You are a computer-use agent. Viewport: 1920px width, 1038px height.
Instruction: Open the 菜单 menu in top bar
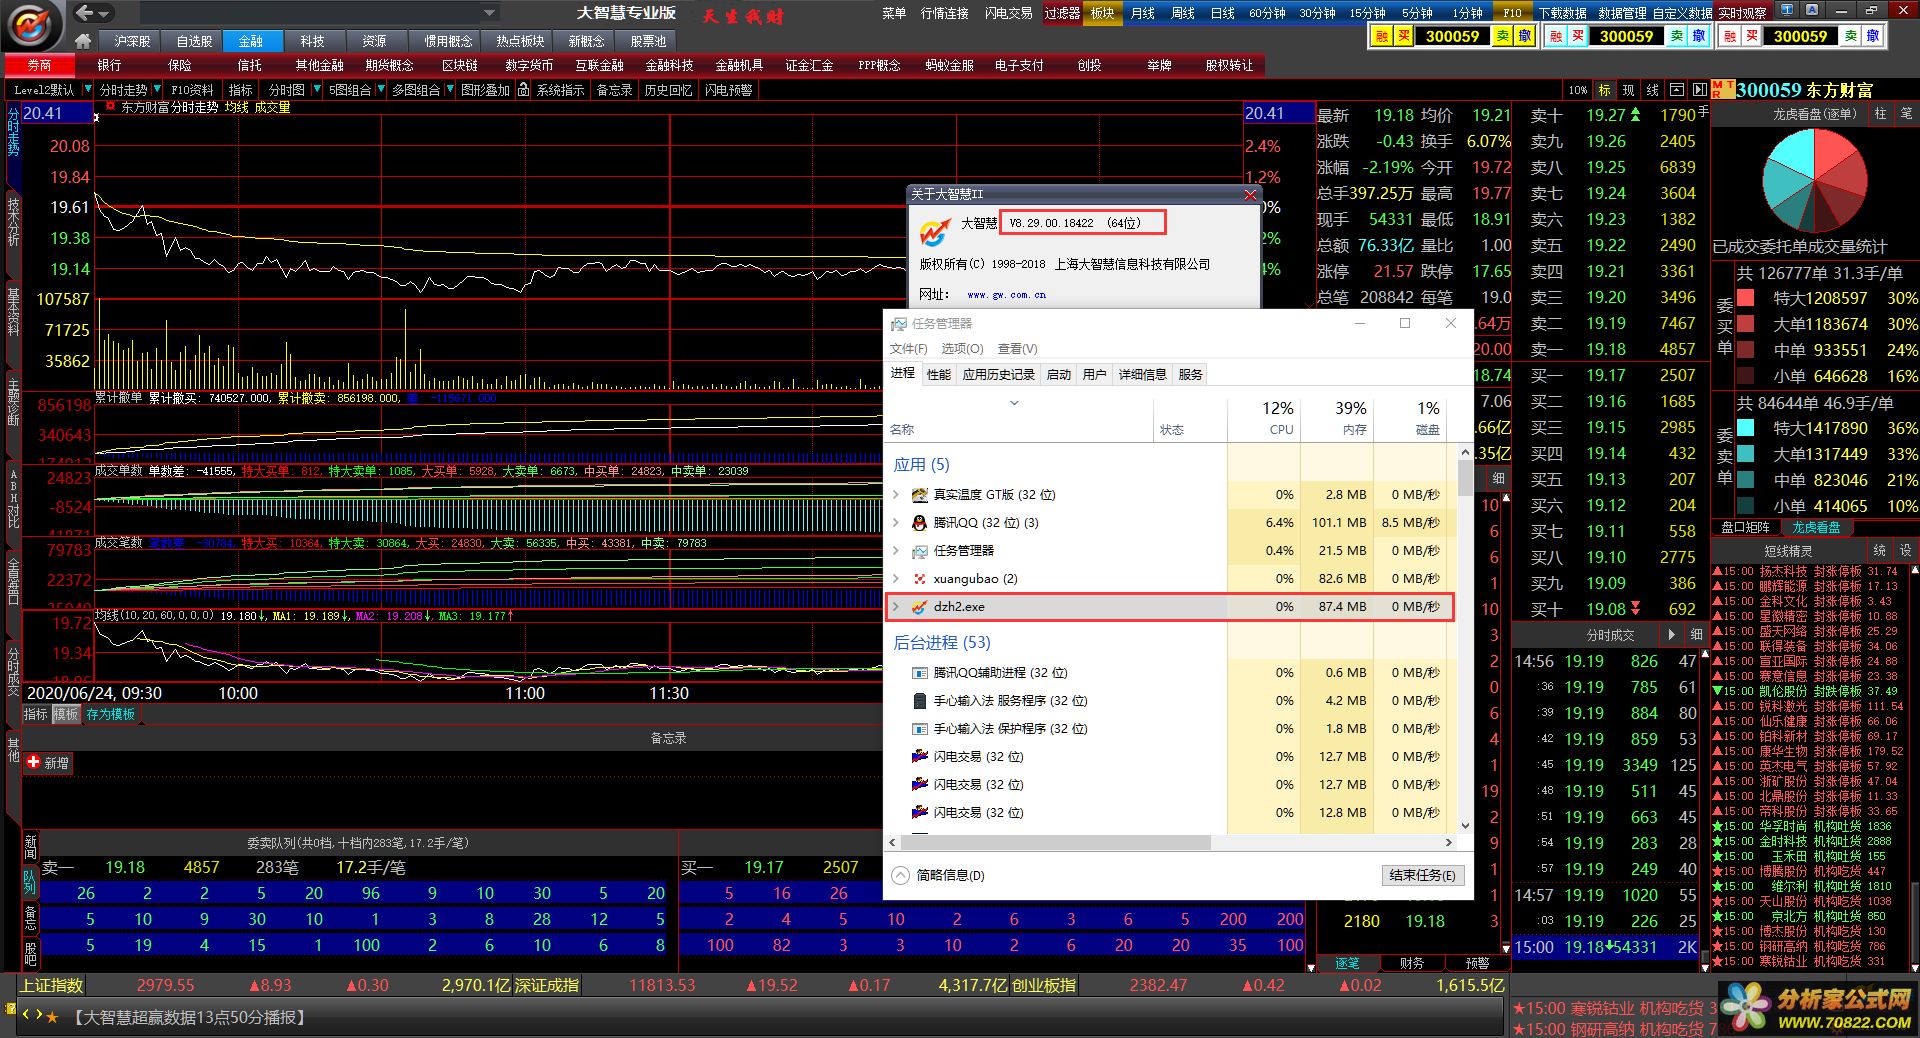(893, 13)
